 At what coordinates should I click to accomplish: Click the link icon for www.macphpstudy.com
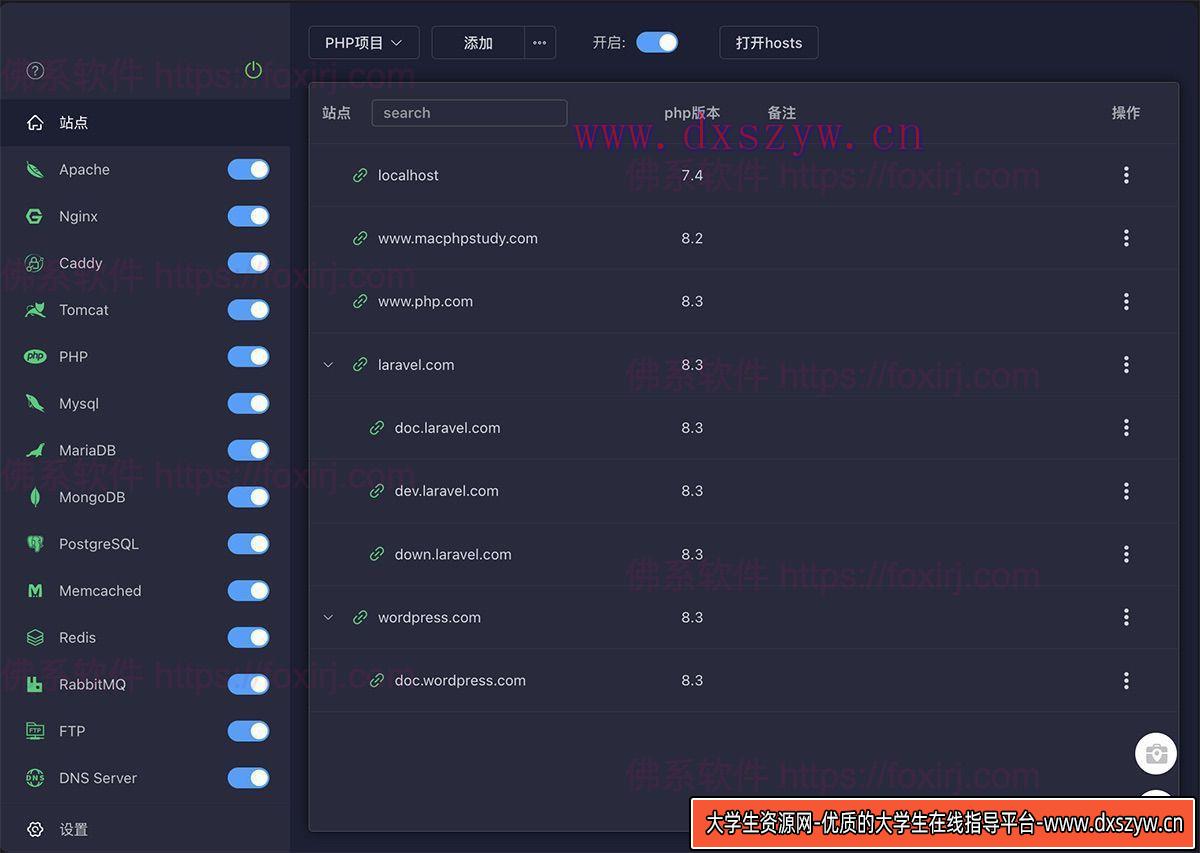360,238
